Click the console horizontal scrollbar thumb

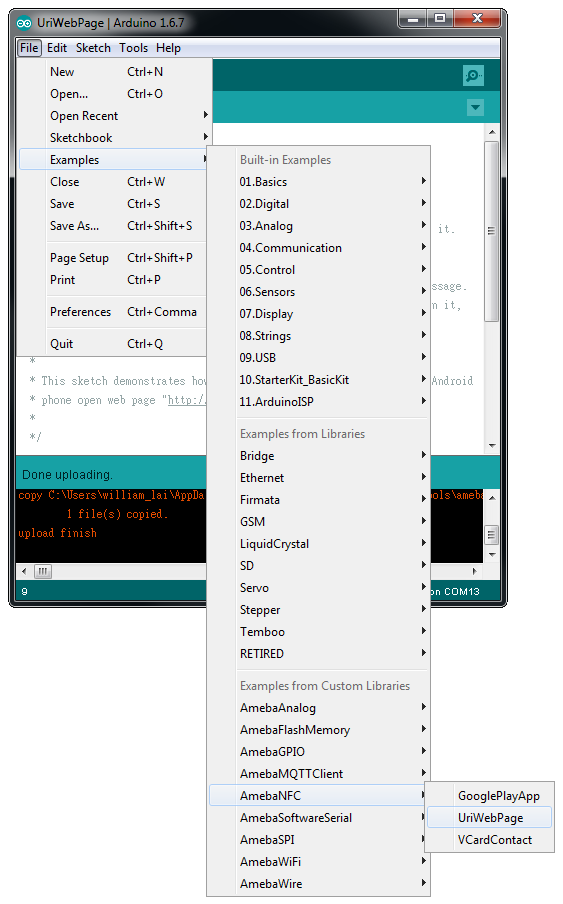43,571
